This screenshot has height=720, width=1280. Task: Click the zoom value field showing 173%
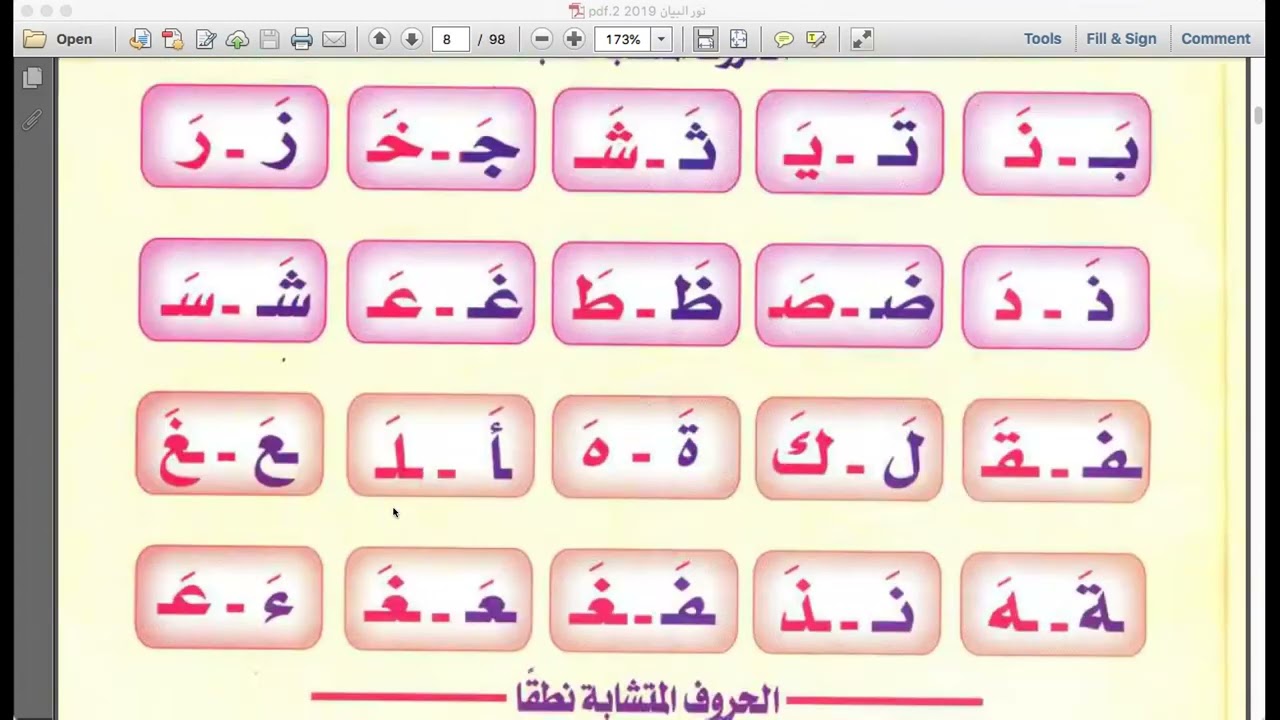(x=623, y=39)
